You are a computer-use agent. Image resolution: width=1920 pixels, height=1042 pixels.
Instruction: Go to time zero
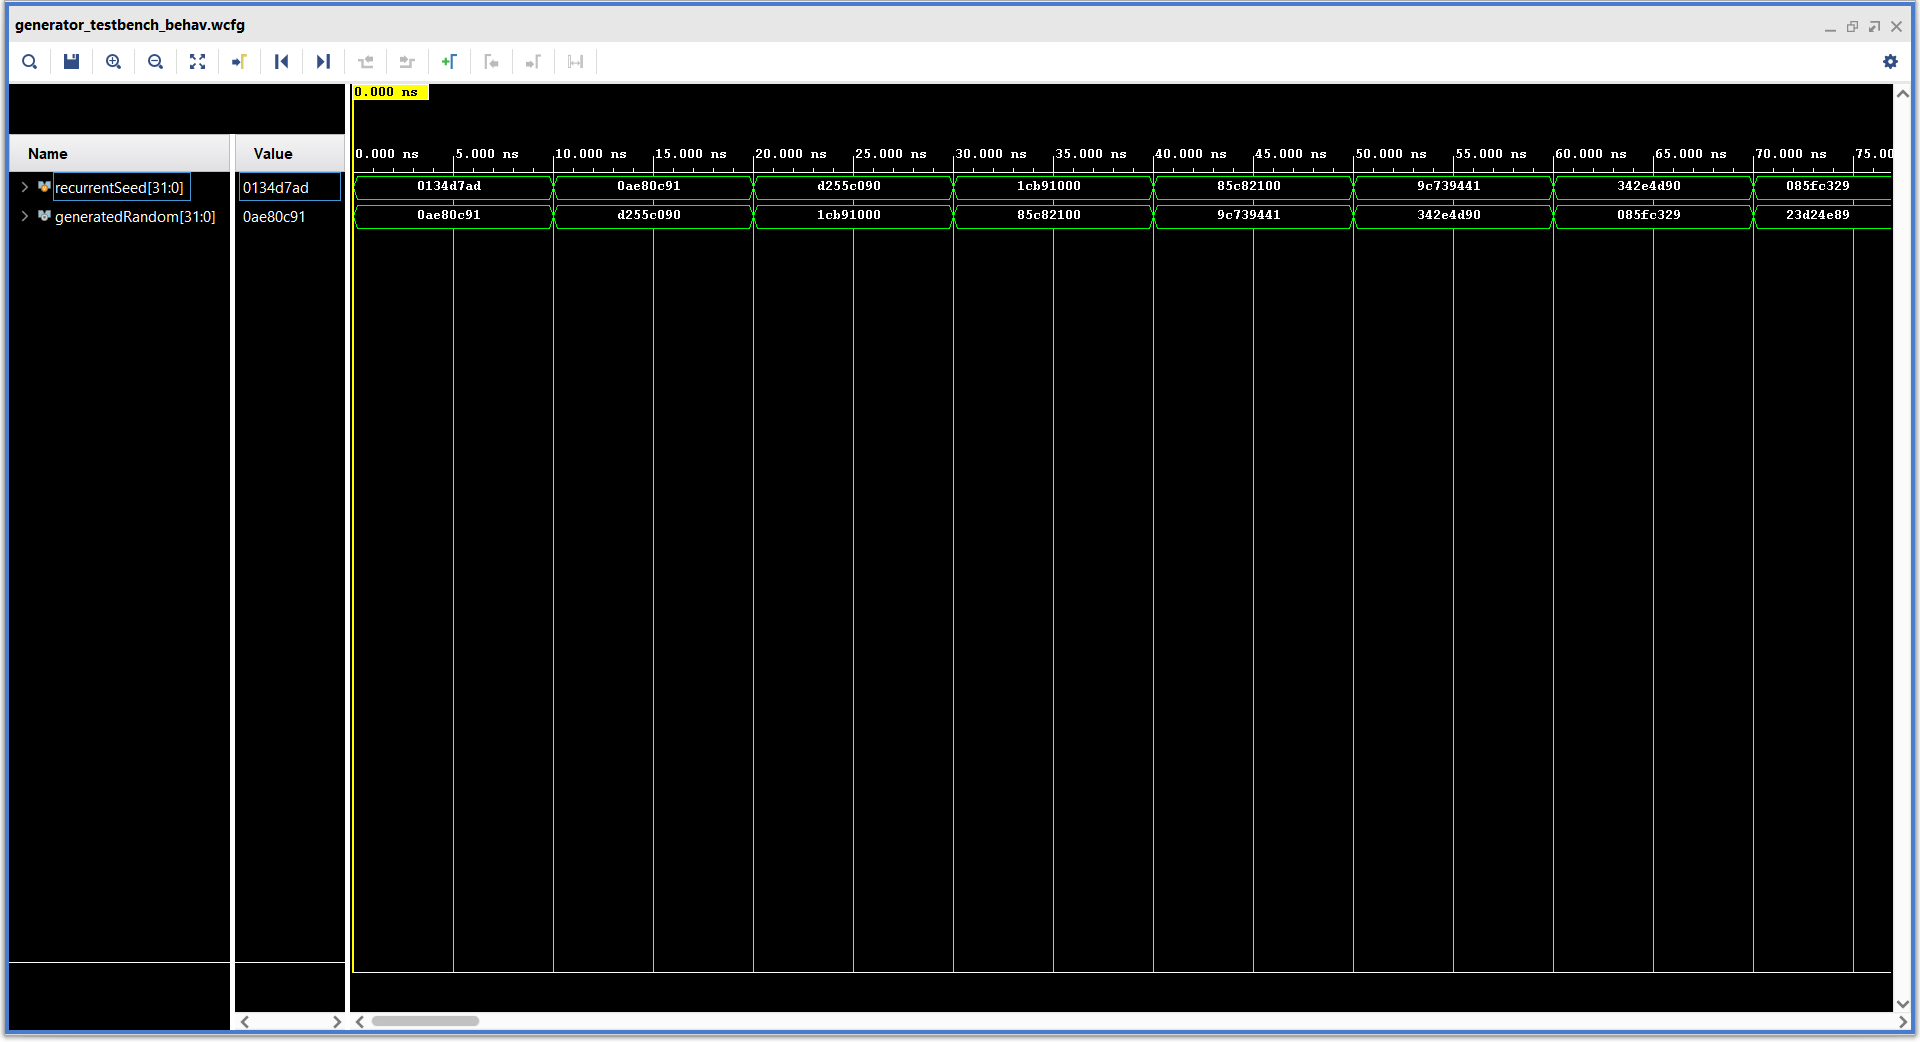(281, 62)
